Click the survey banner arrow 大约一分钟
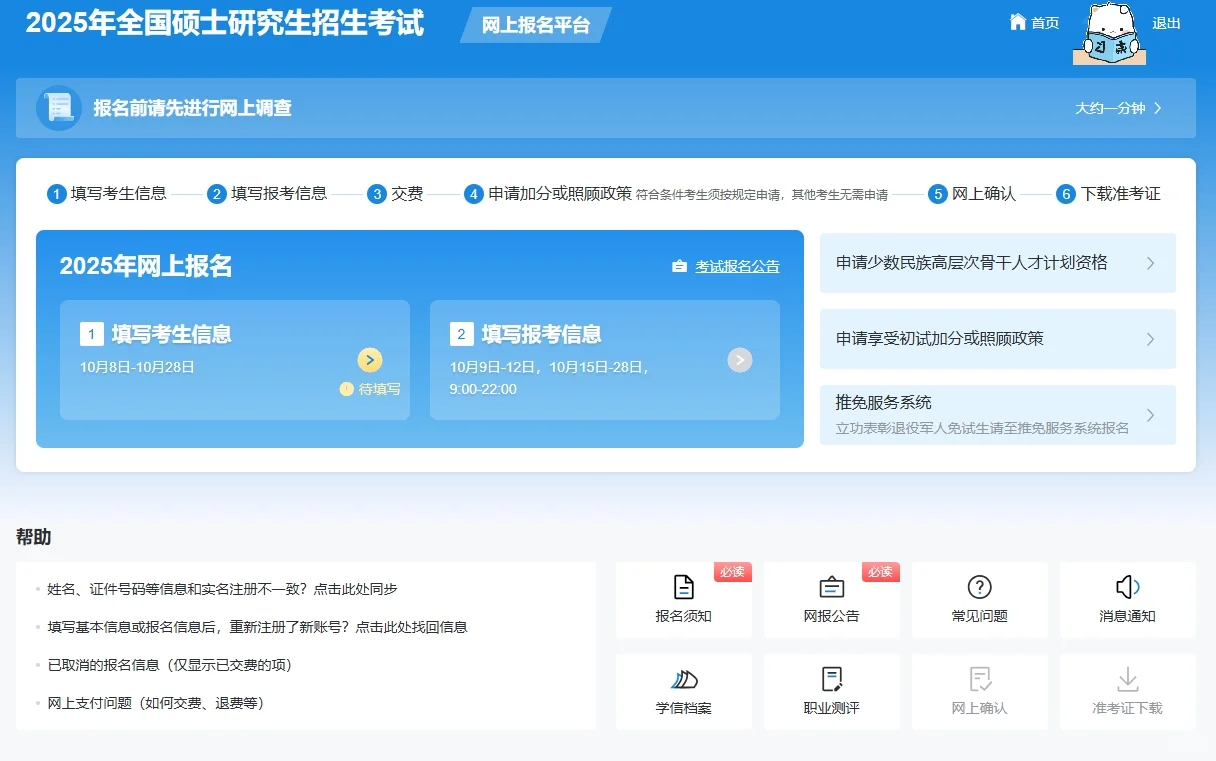The image size is (1216, 761). (x=1117, y=108)
